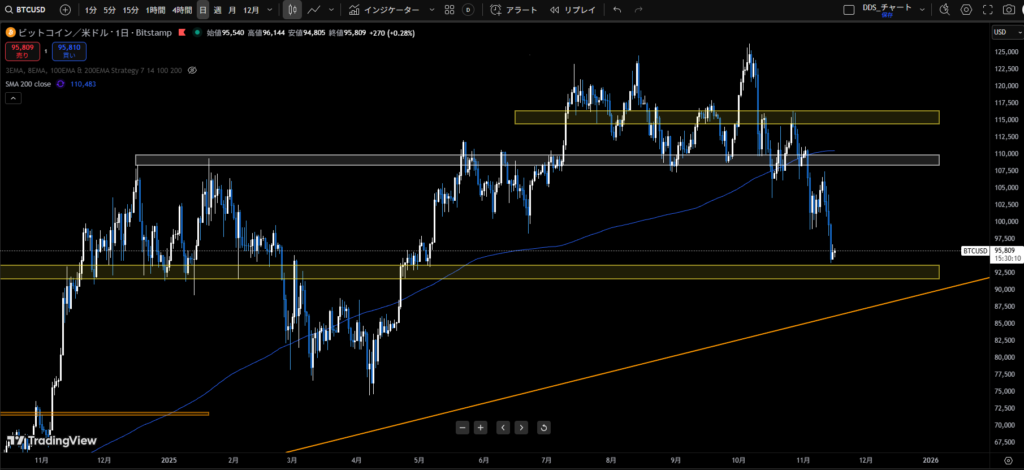Viewport: 1024px width, 470px height.
Task: Click the undo arrow
Action: click(616, 9)
